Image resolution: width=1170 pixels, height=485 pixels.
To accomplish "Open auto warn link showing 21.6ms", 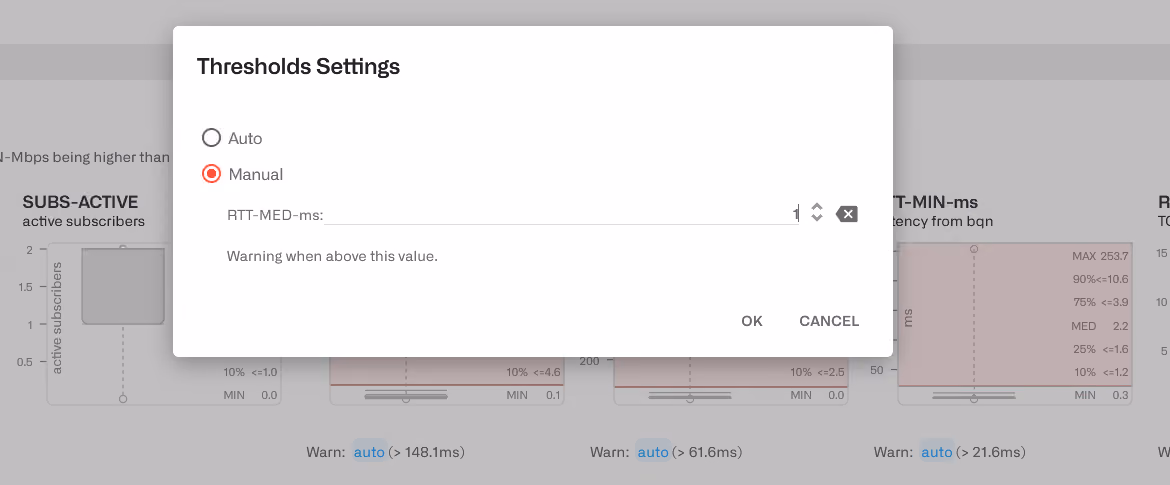I will tap(936, 452).
